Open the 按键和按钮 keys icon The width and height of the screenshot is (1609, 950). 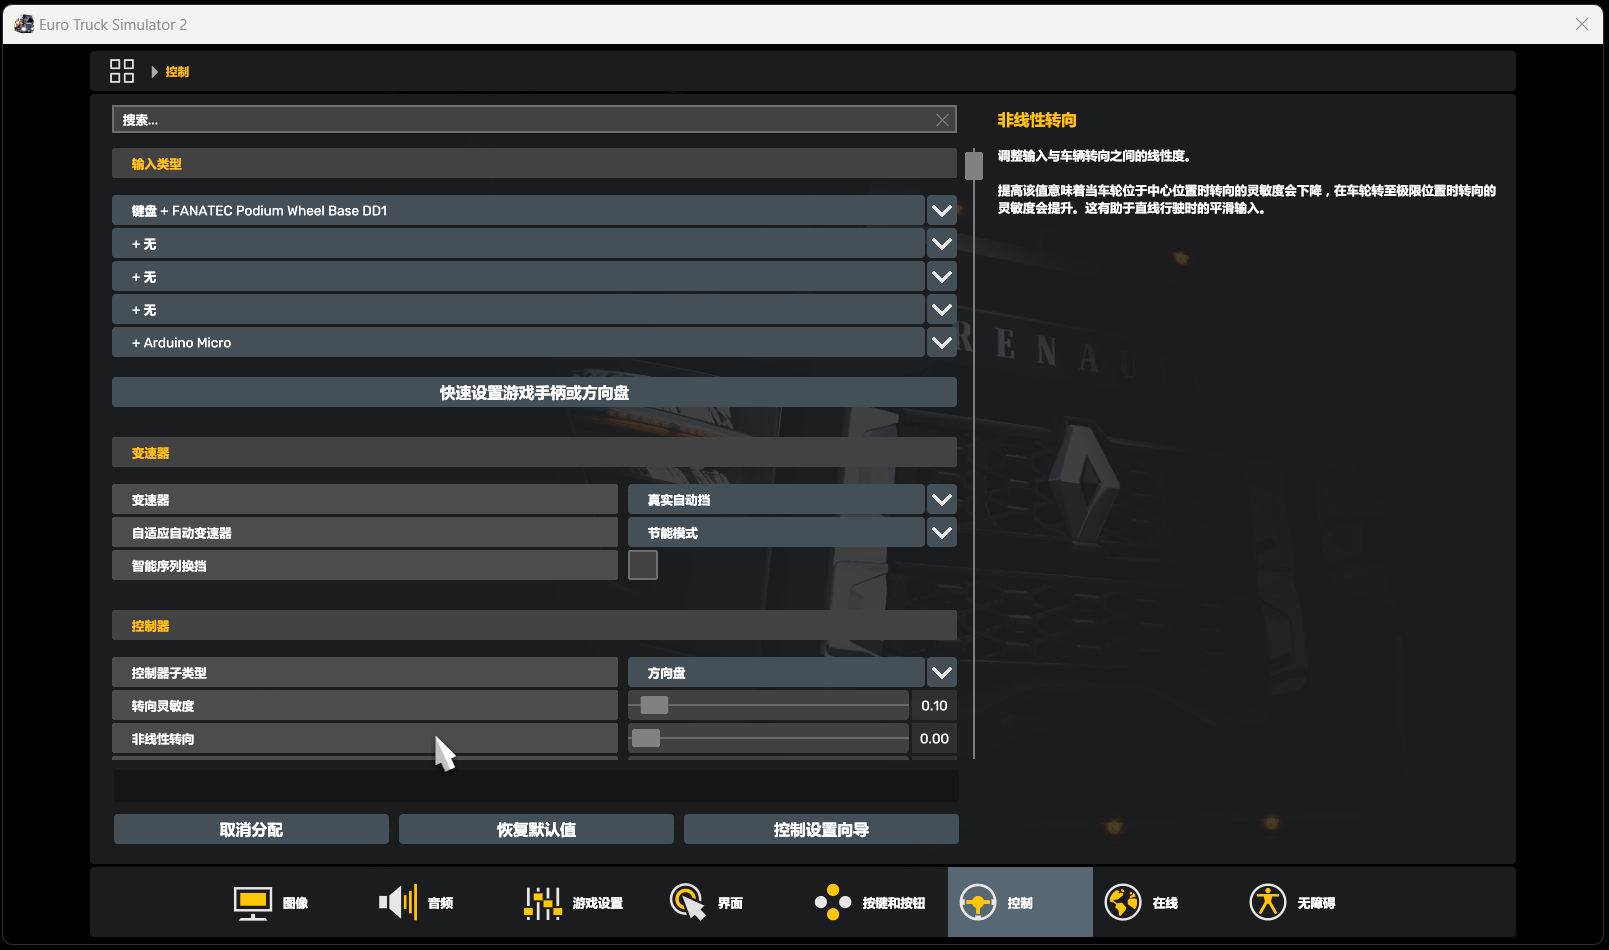click(x=832, y=903)
